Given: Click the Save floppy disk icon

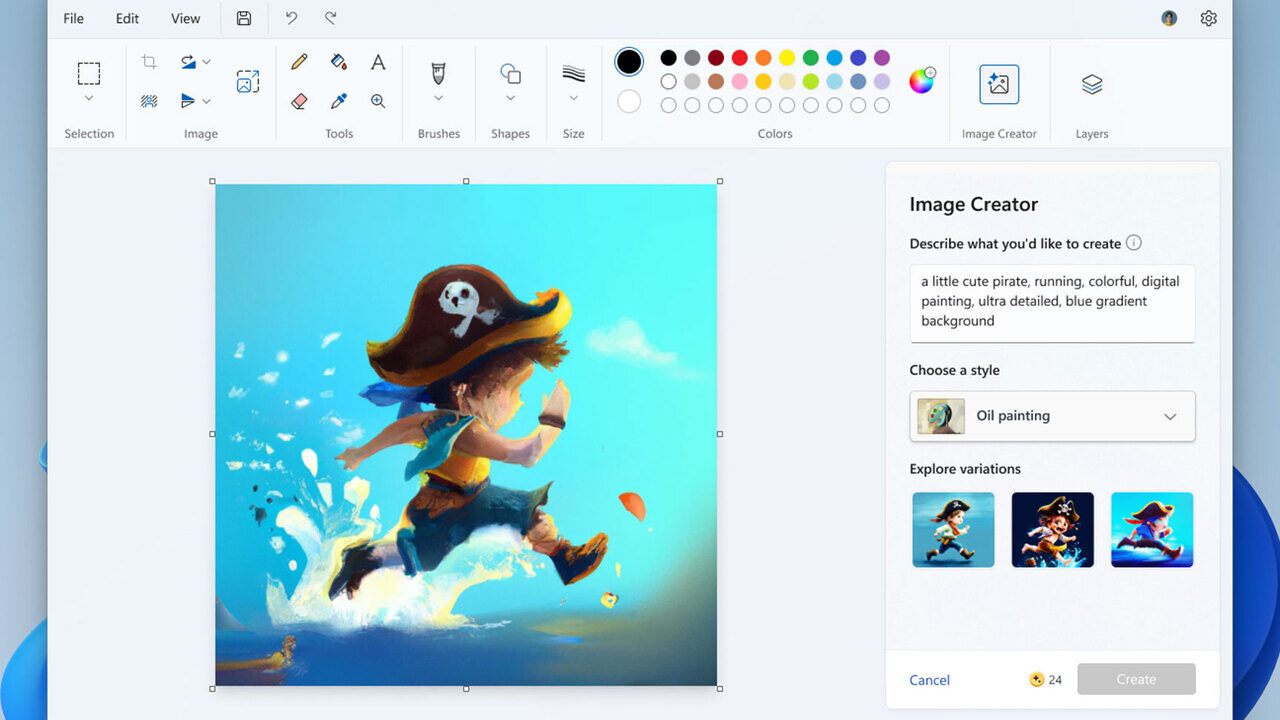Looking at the screenshot, I should pos(244,18).
